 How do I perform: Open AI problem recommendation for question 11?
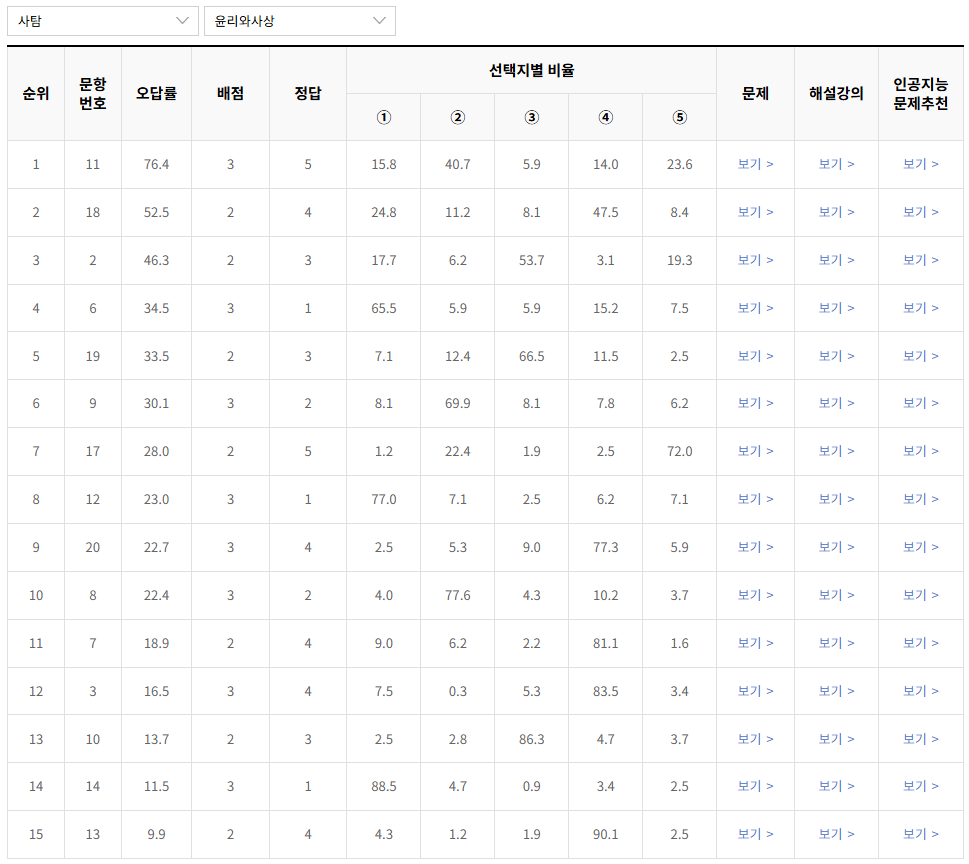click(x=920, y=164)
